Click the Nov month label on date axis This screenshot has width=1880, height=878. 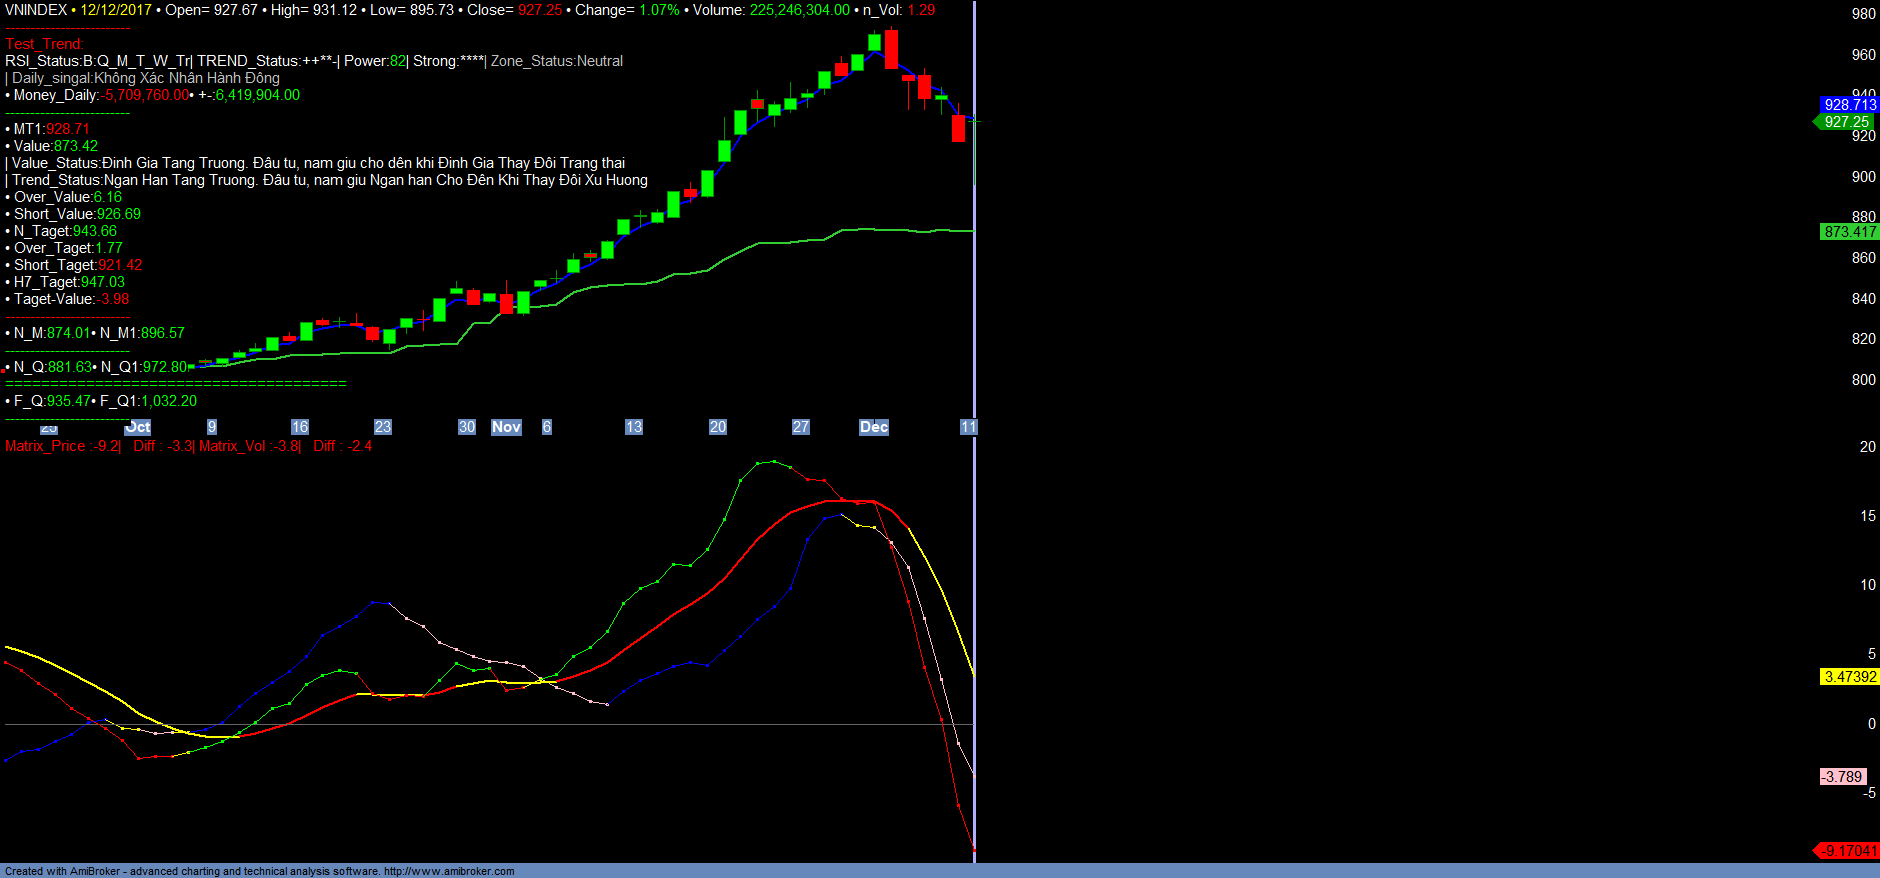point(506,427)
